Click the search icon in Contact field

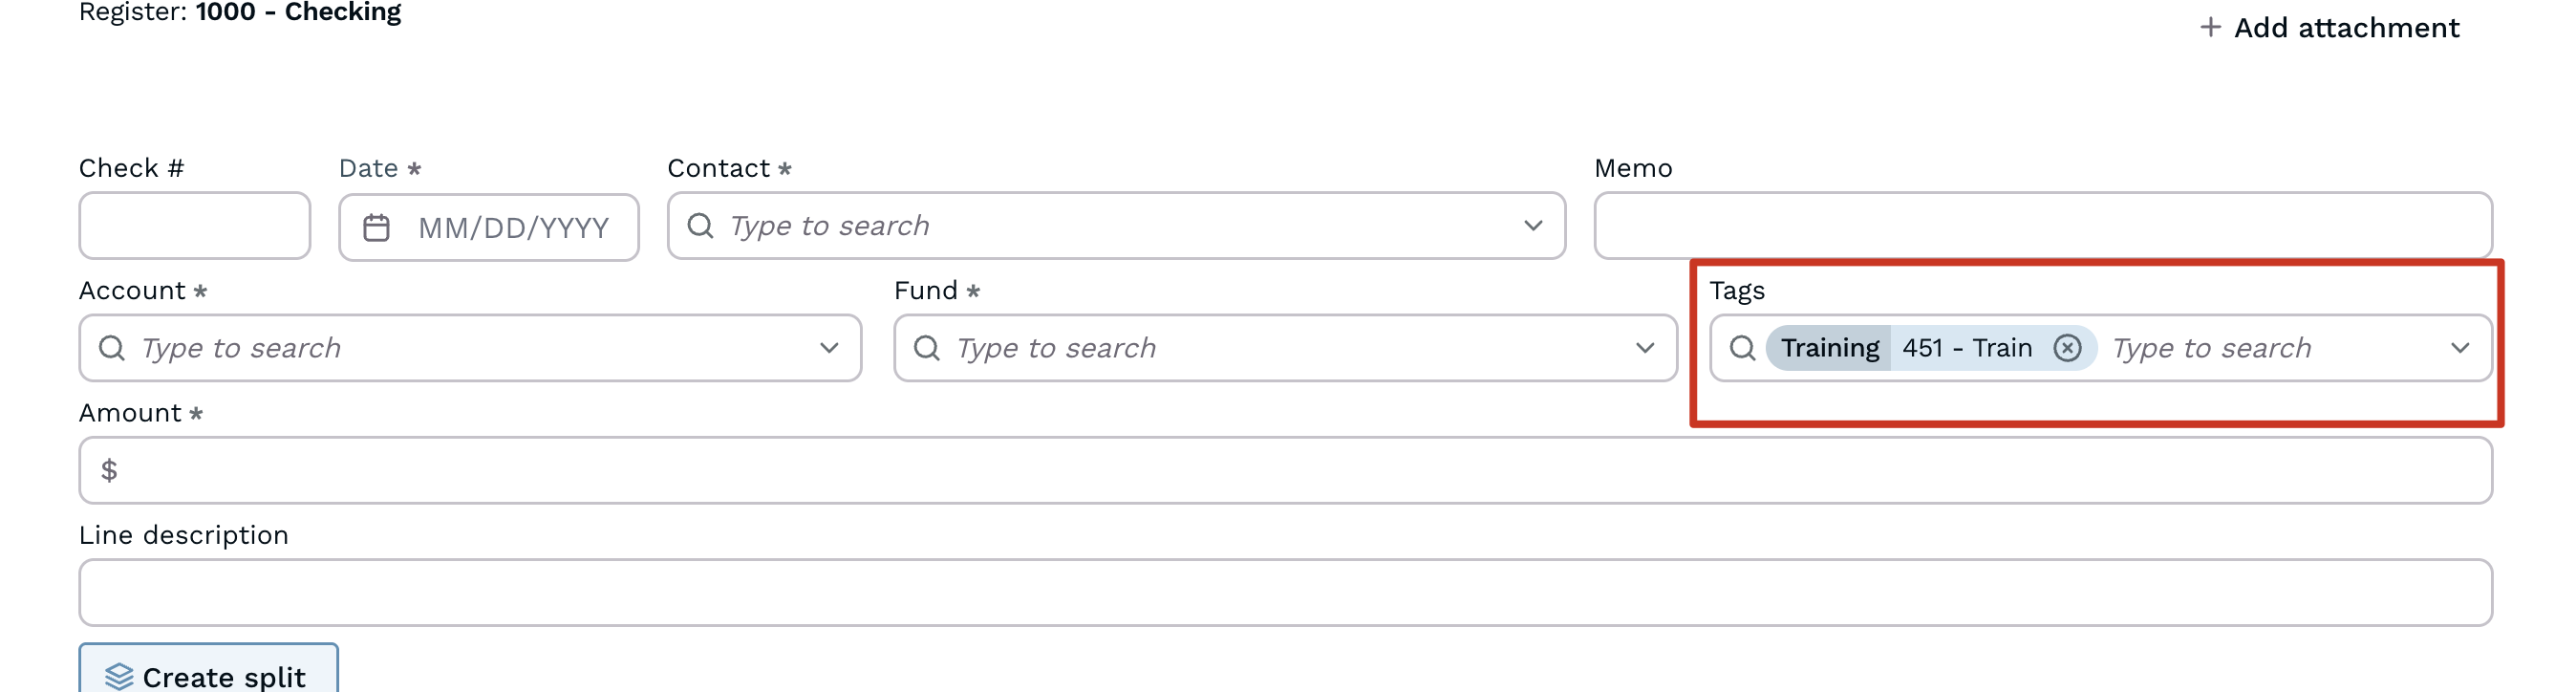700,226
